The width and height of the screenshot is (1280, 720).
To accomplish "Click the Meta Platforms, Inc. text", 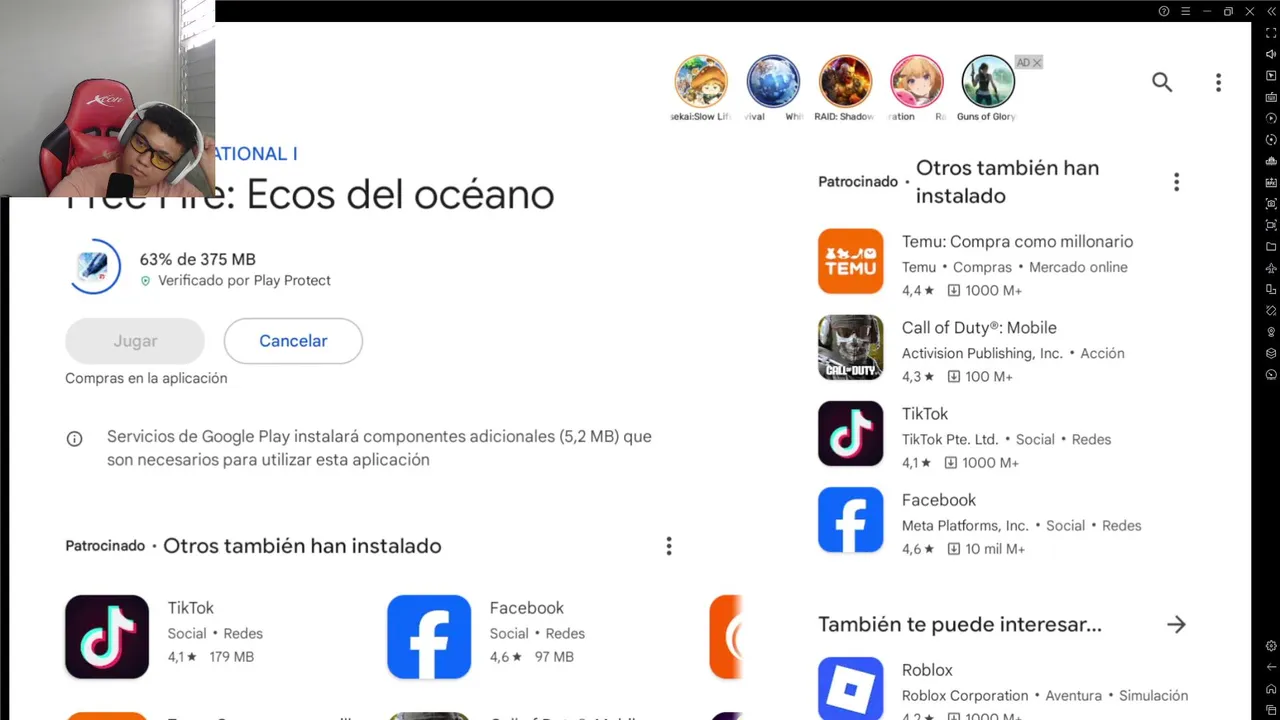I will point(964,526).
